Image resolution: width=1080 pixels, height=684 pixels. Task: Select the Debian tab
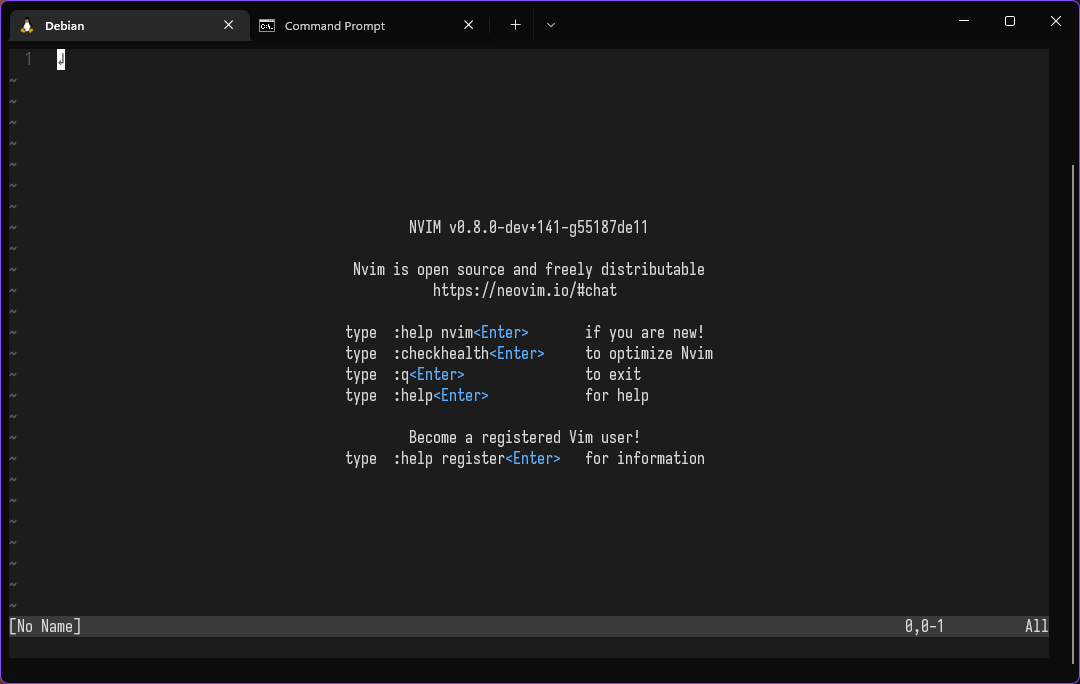[x=120, y=25]
